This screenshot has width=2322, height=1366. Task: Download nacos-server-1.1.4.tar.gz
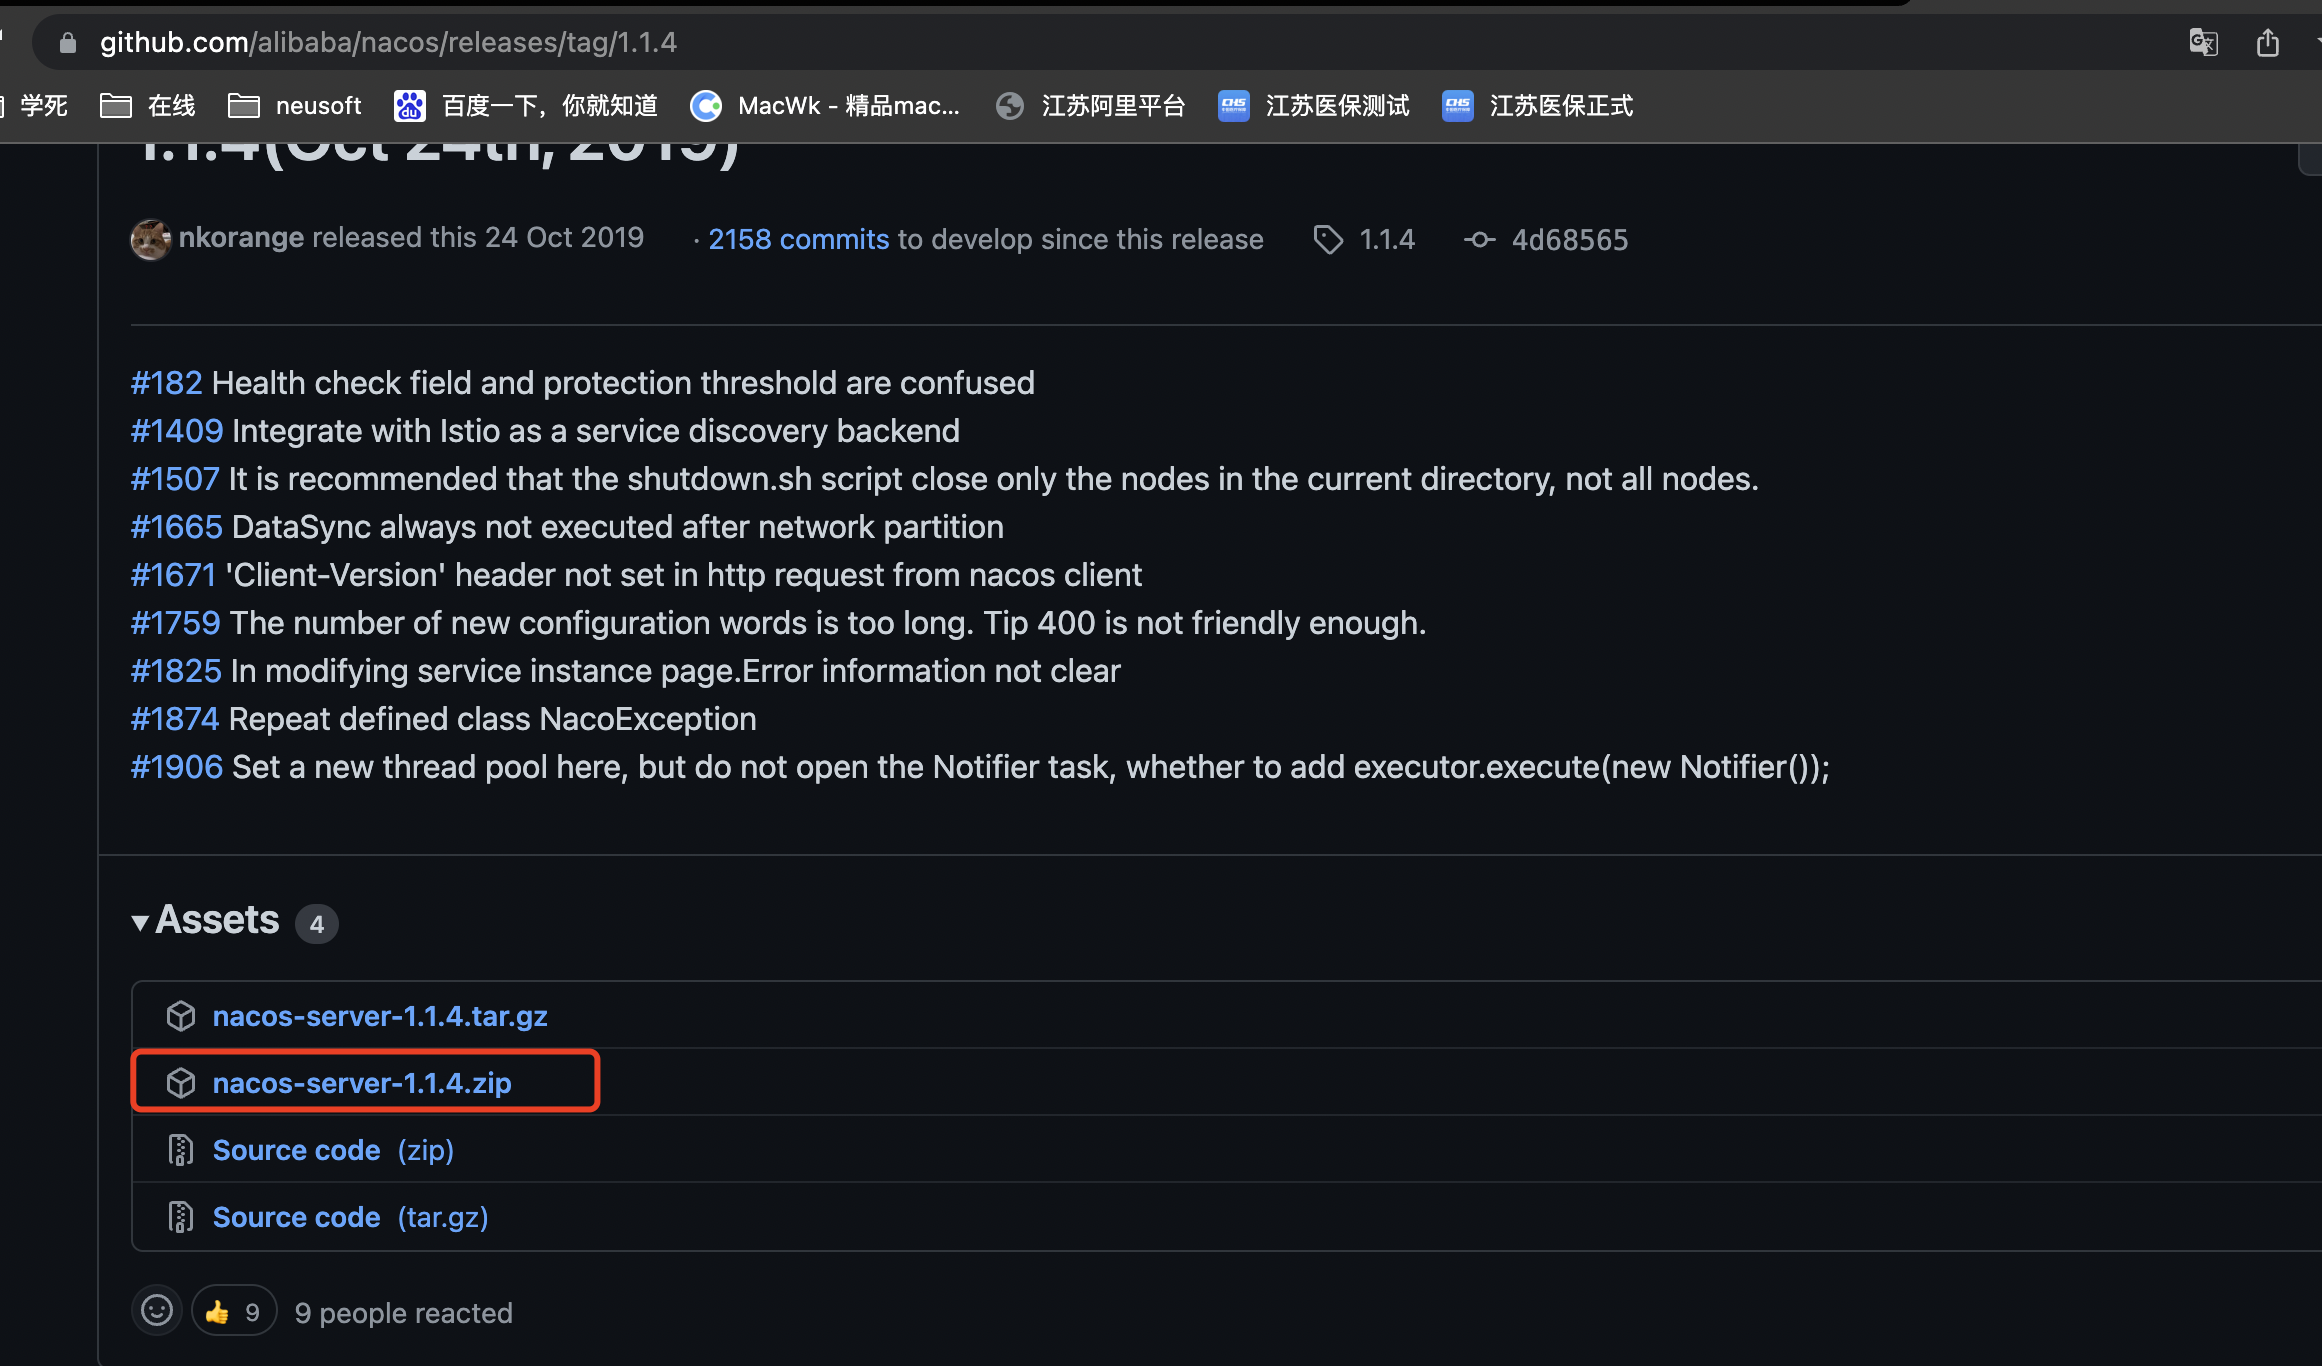pos(380,1016)
